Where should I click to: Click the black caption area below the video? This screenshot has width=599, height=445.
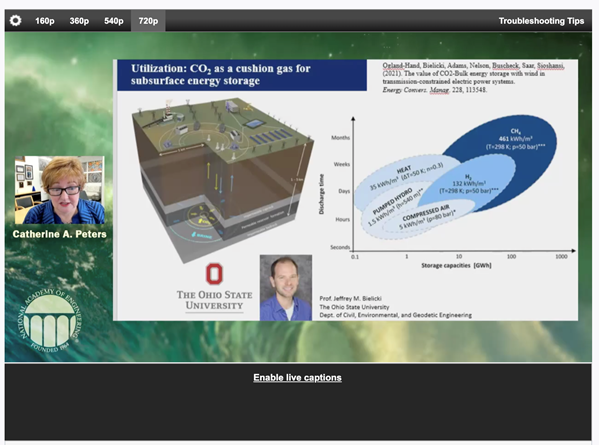click(x=298, y=402)
